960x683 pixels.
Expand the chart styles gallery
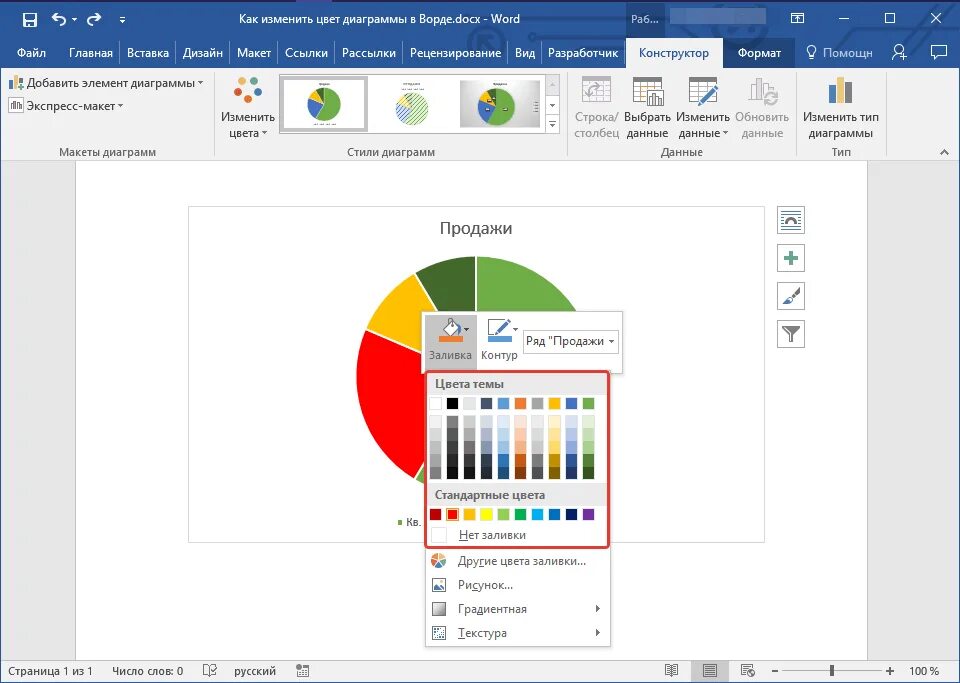(x=552, y=124)
